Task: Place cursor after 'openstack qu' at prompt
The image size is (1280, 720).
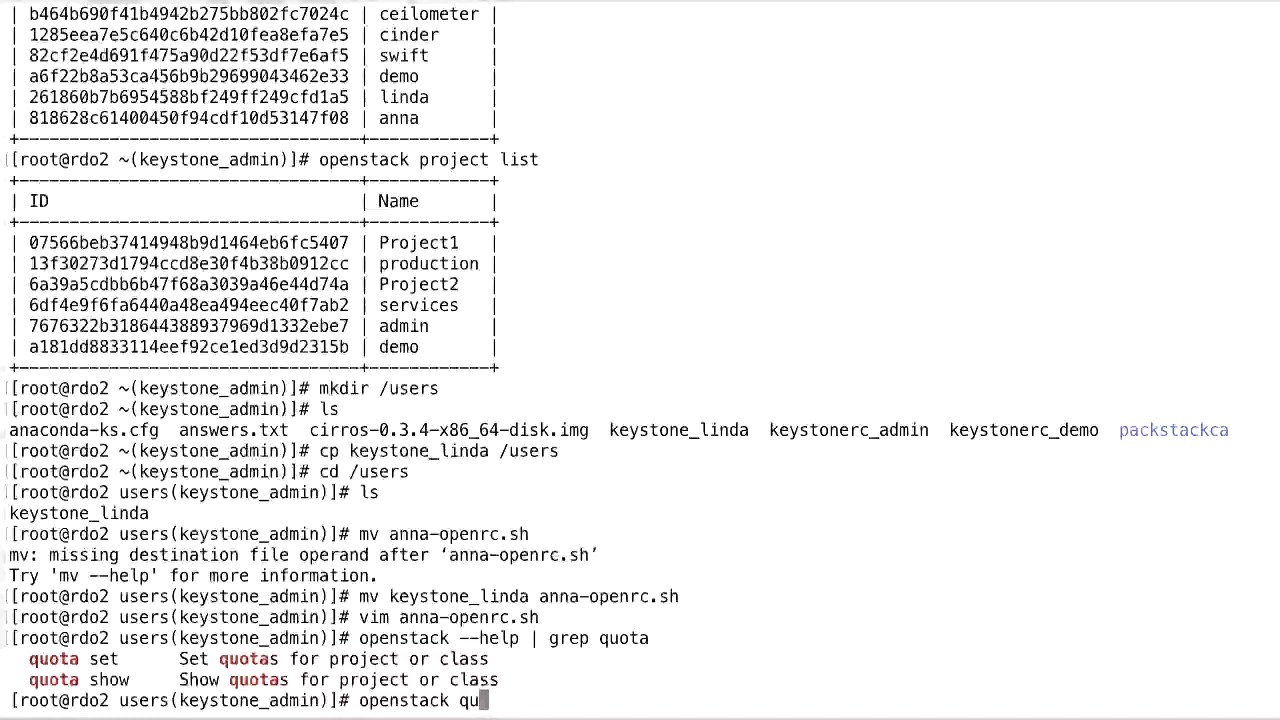Action: pos(484,701)
